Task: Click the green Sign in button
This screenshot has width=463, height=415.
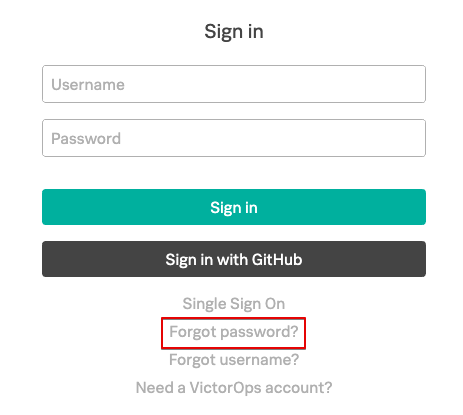Action: tap(234, 207)
